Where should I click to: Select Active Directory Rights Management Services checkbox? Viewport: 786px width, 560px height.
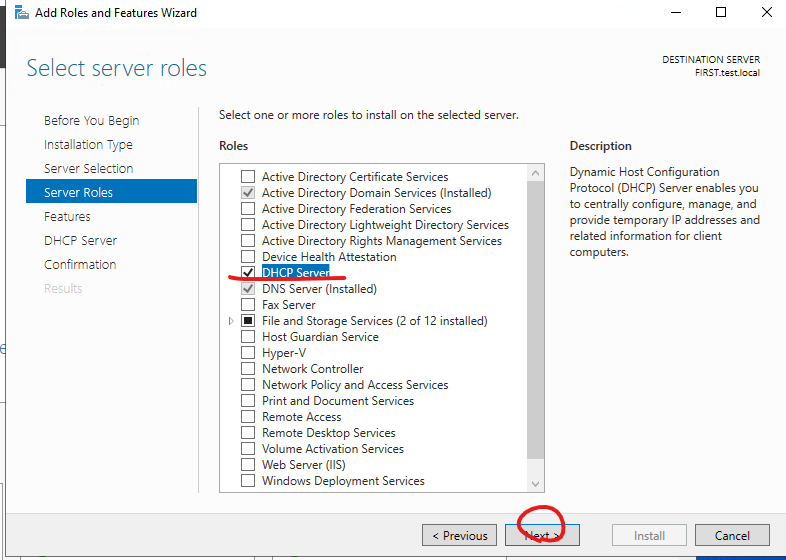(248, 241)
